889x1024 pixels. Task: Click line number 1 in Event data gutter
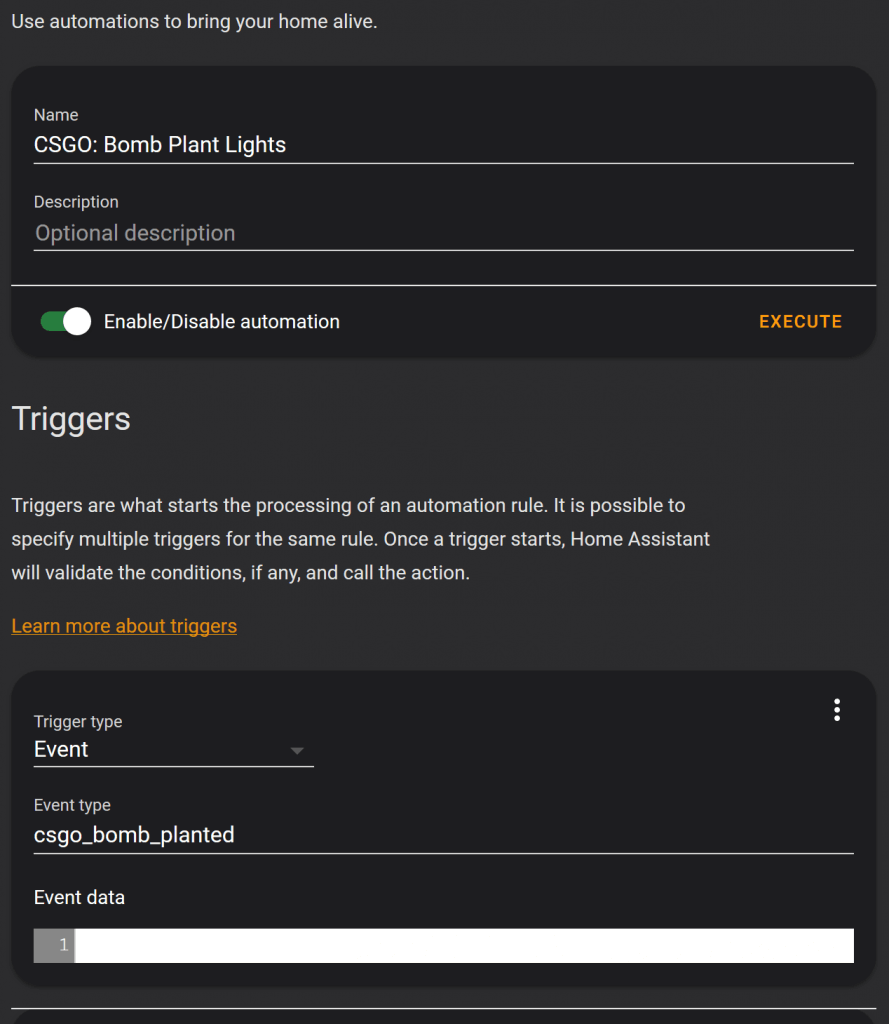pyautogui.click(x=63, y=945)
